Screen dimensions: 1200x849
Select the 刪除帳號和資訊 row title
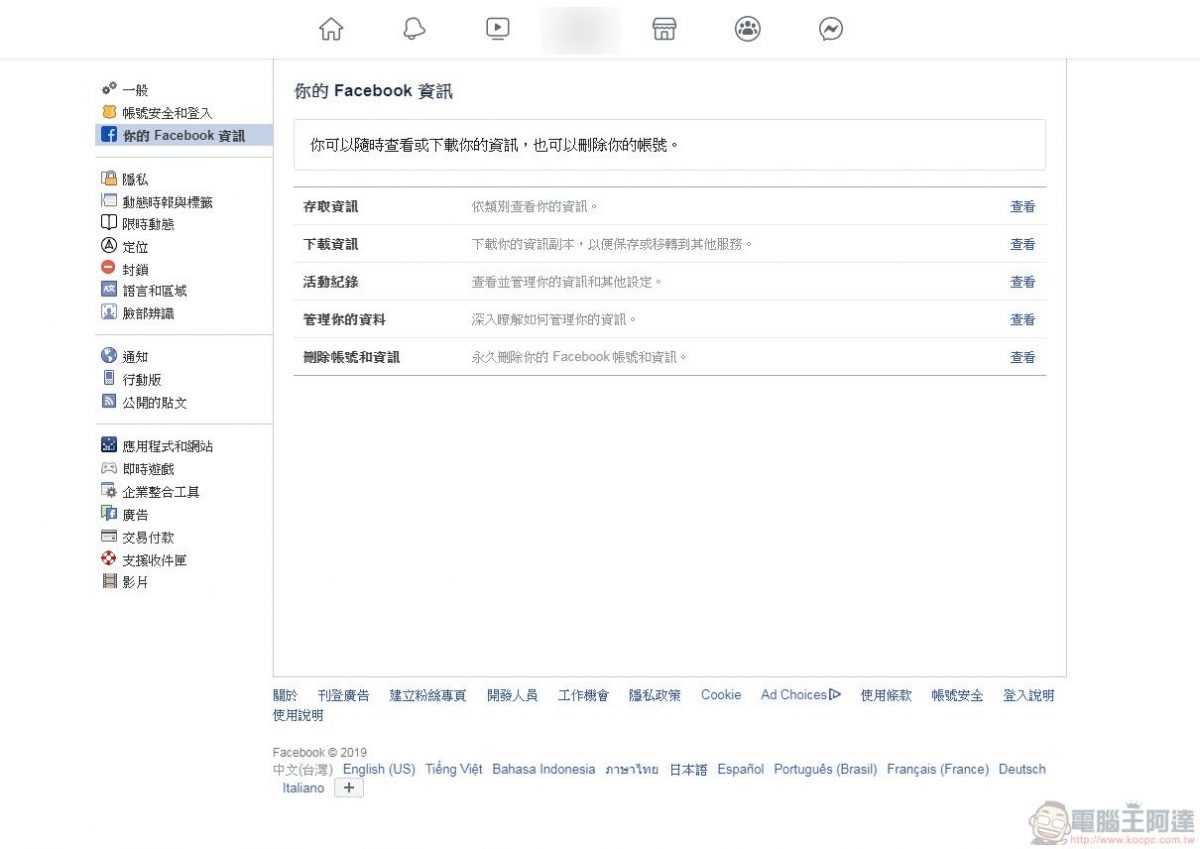[x=352, y=357]
